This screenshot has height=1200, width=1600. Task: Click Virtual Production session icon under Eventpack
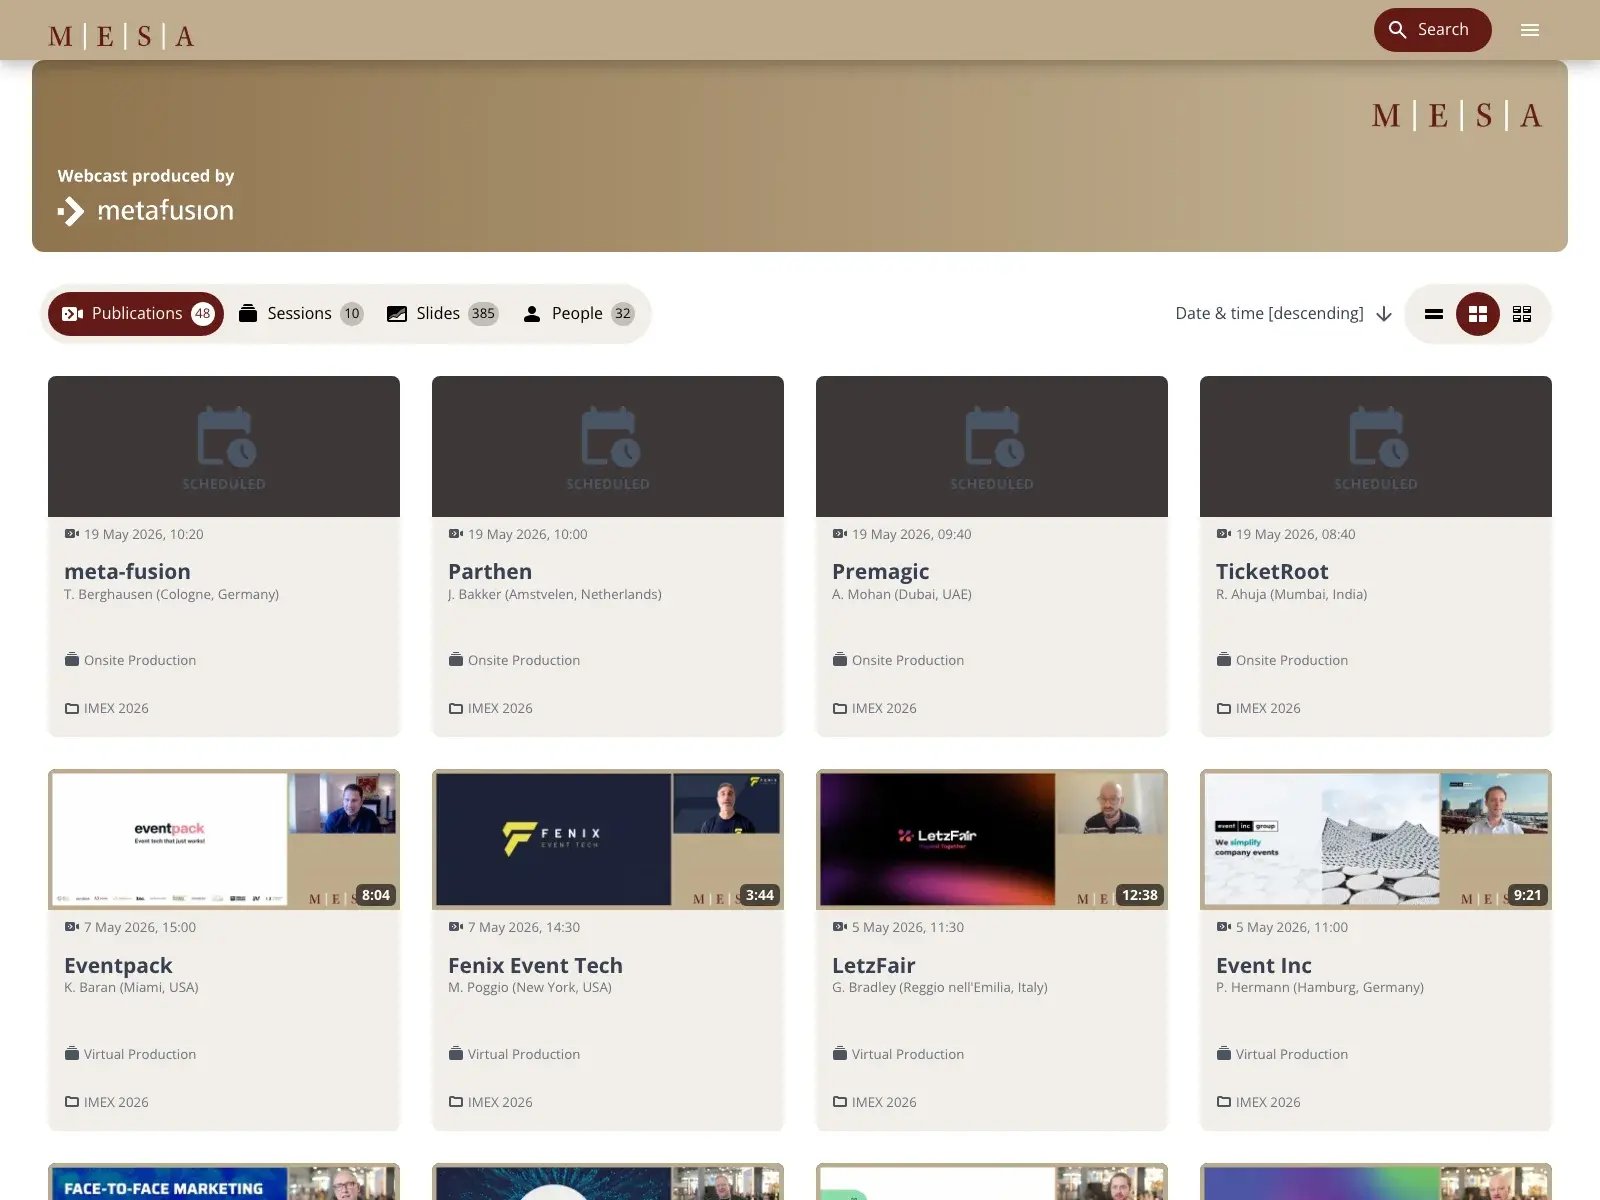(72, 1054)
